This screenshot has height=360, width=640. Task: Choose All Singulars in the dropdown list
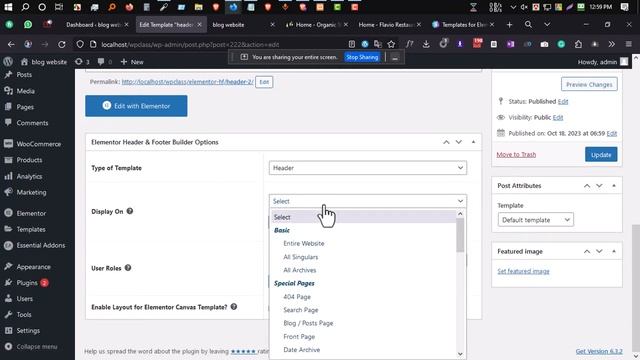300,257
